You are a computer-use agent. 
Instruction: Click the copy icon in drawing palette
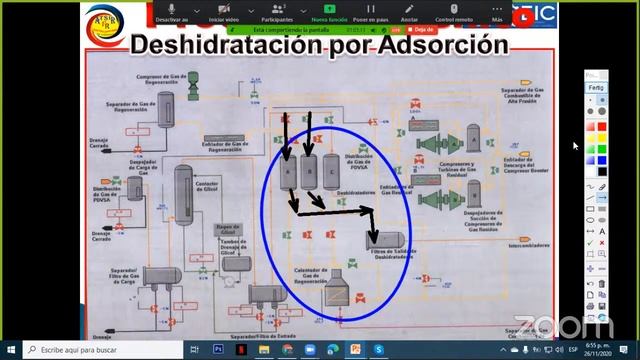click(602, 294)
